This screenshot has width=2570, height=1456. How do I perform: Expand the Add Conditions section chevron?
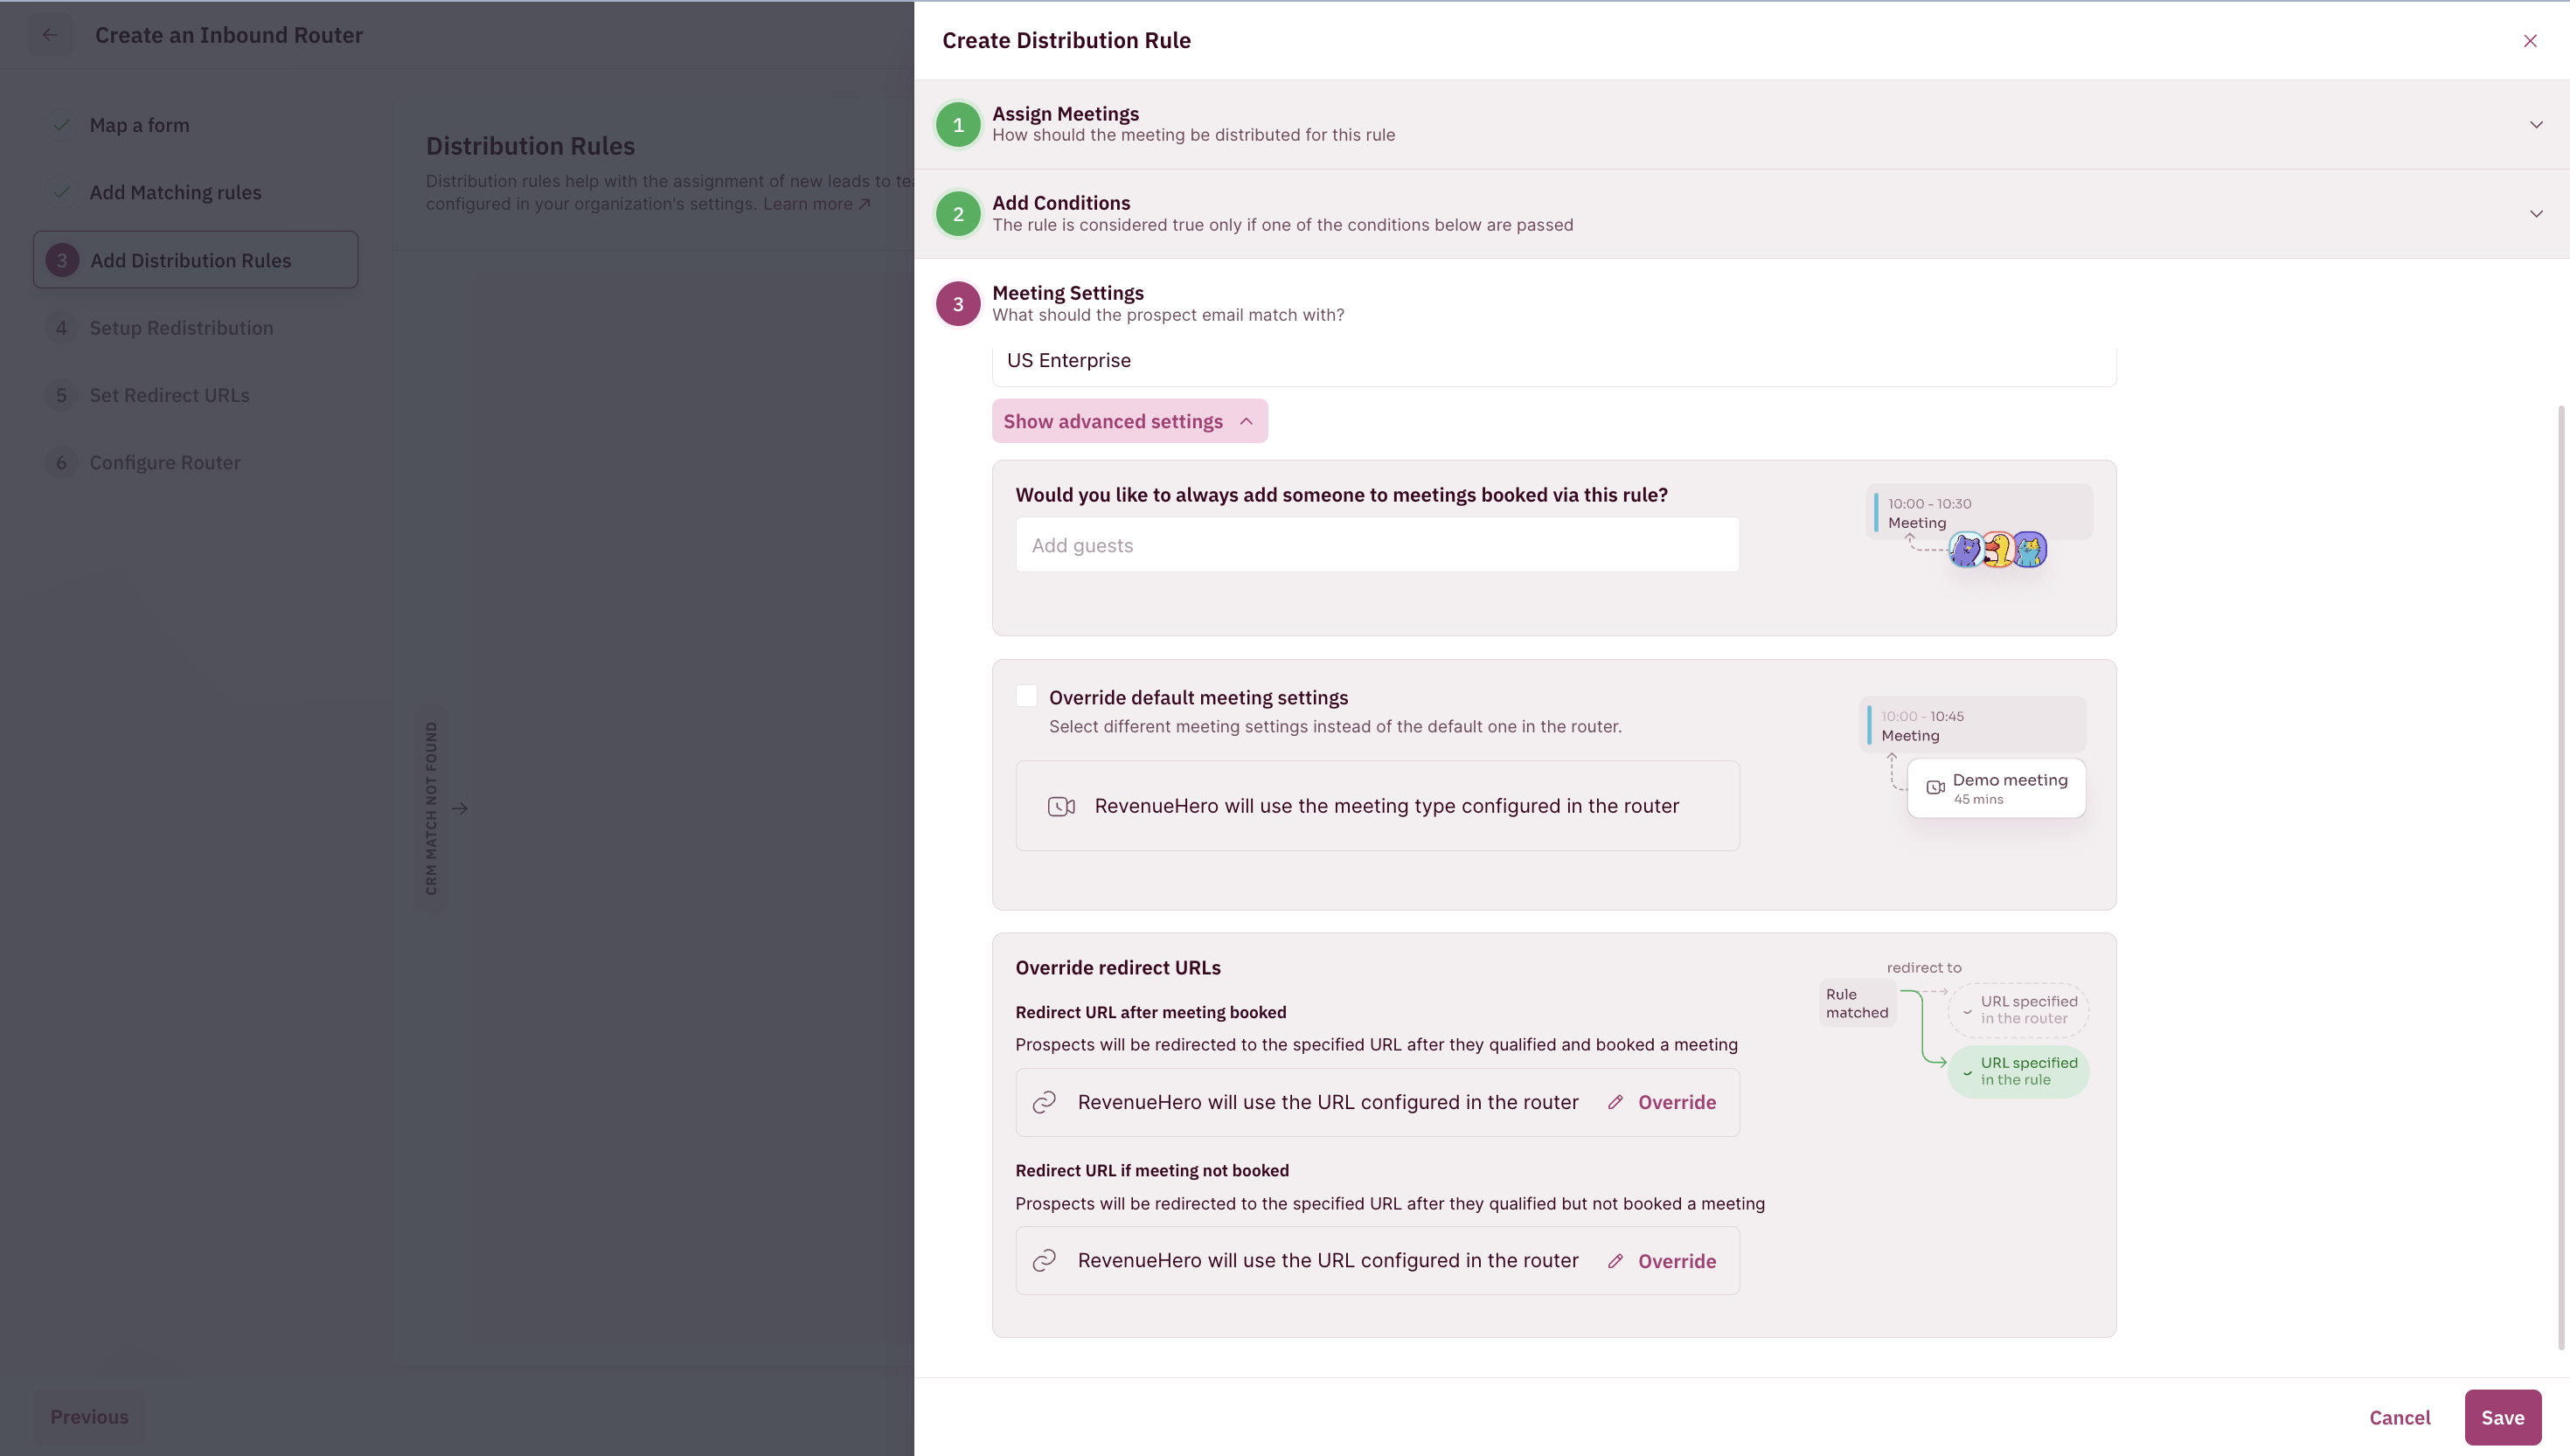tap(2536, 214)
